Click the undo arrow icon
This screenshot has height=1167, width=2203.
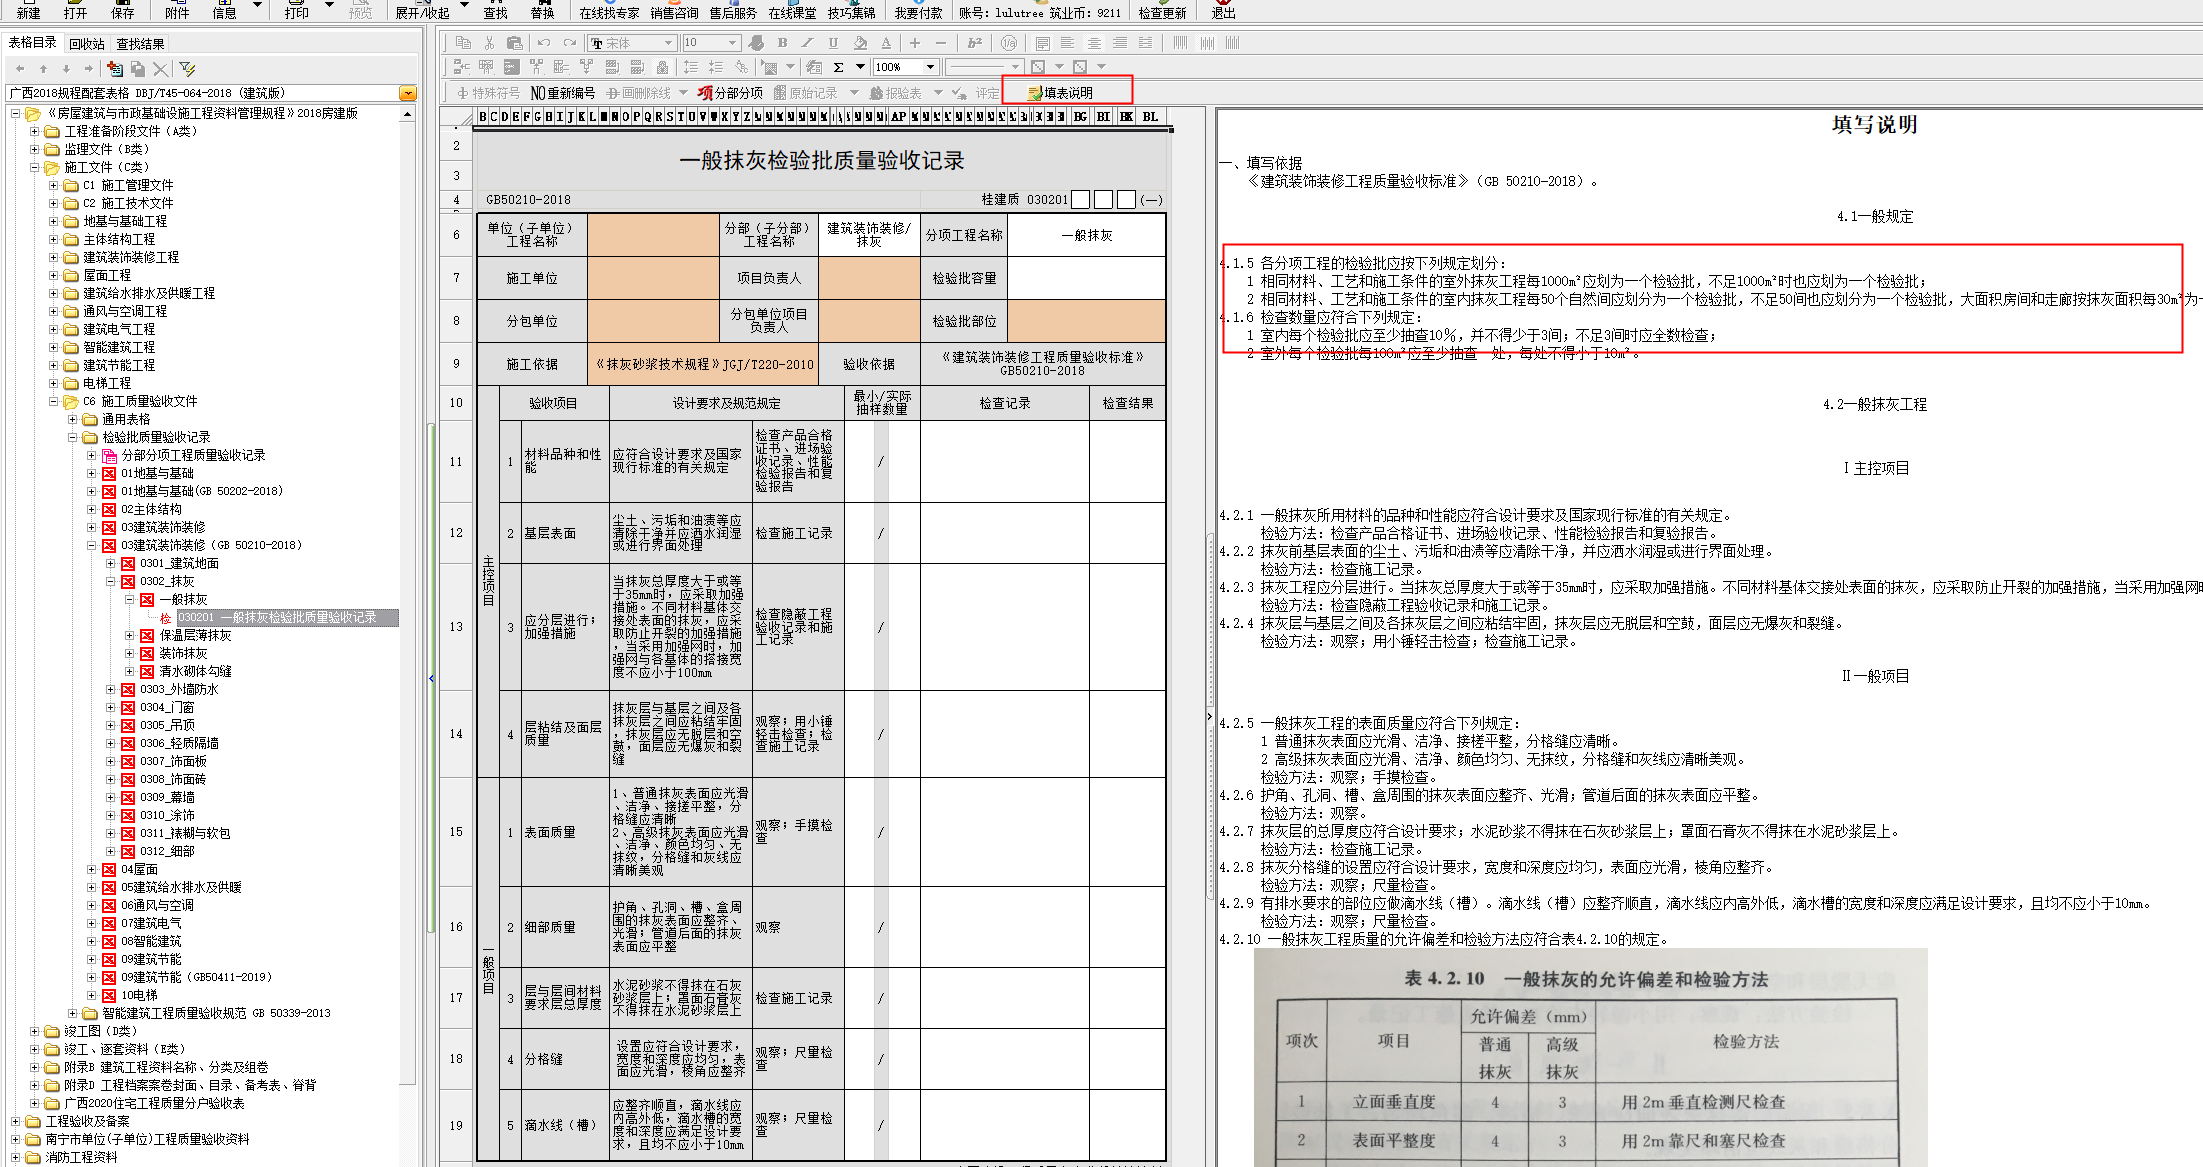[544, 43]
